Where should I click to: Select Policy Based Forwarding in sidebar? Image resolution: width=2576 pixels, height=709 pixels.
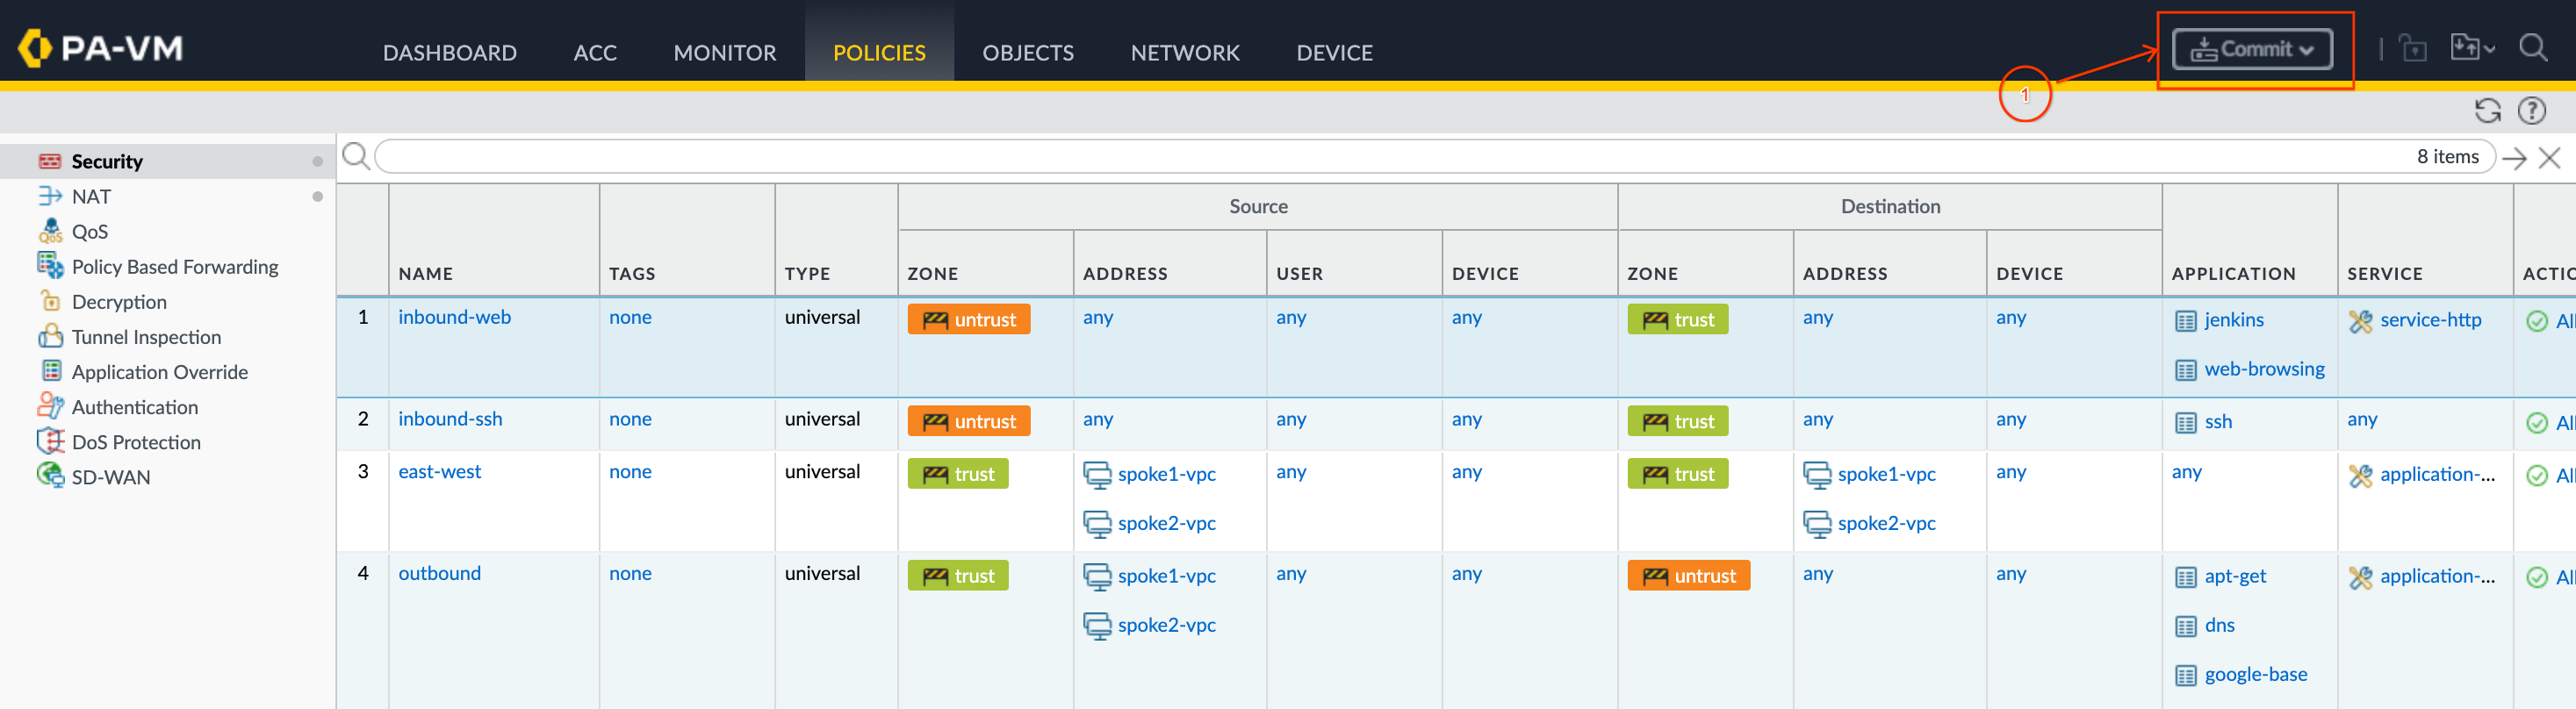point(174,267)
